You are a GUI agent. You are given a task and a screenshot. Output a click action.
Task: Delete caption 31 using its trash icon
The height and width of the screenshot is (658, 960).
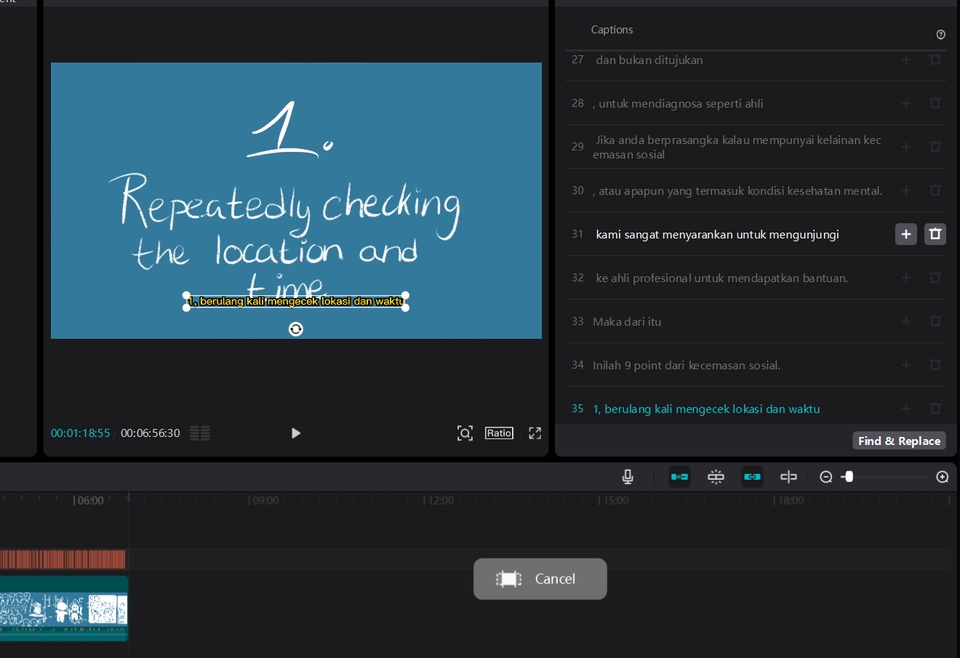pos(934,234)
